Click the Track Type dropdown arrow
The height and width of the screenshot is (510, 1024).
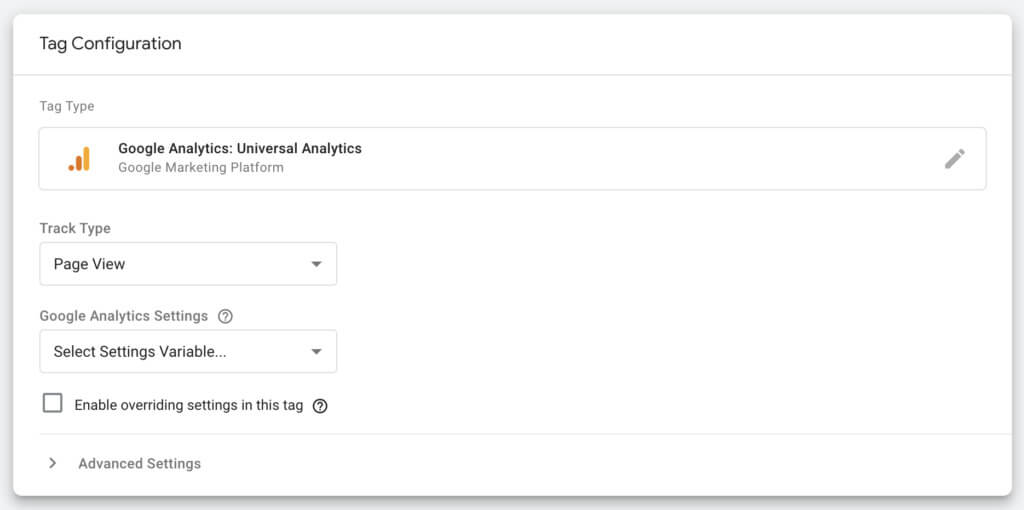tap(316, 264)
